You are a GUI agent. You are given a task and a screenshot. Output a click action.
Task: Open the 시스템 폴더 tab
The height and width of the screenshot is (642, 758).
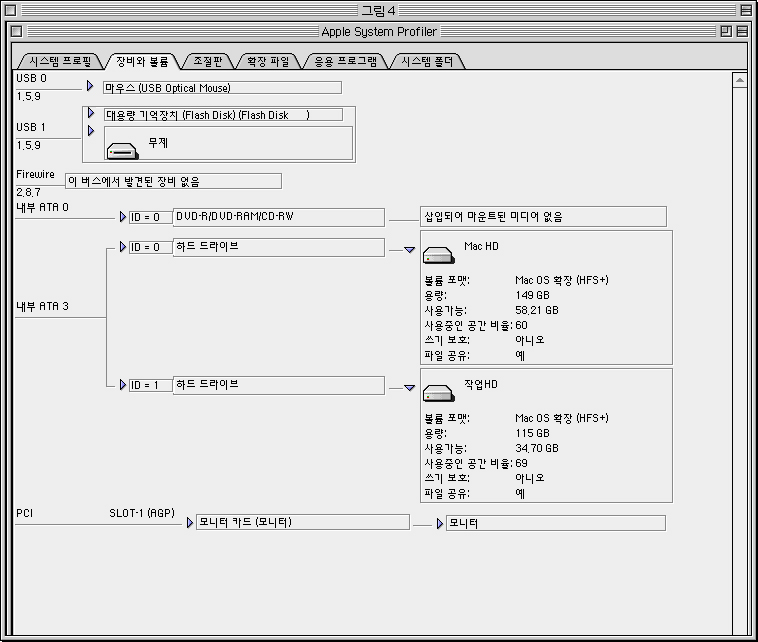point(426,61)
